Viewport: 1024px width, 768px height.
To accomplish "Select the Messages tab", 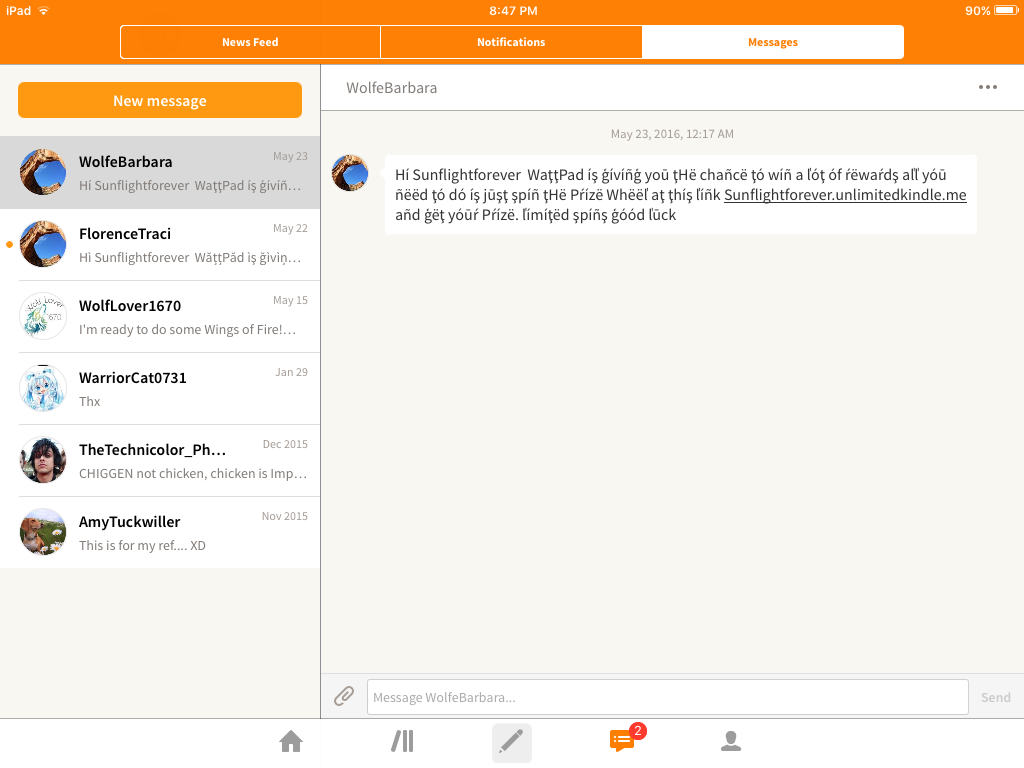I will point(773,42).
